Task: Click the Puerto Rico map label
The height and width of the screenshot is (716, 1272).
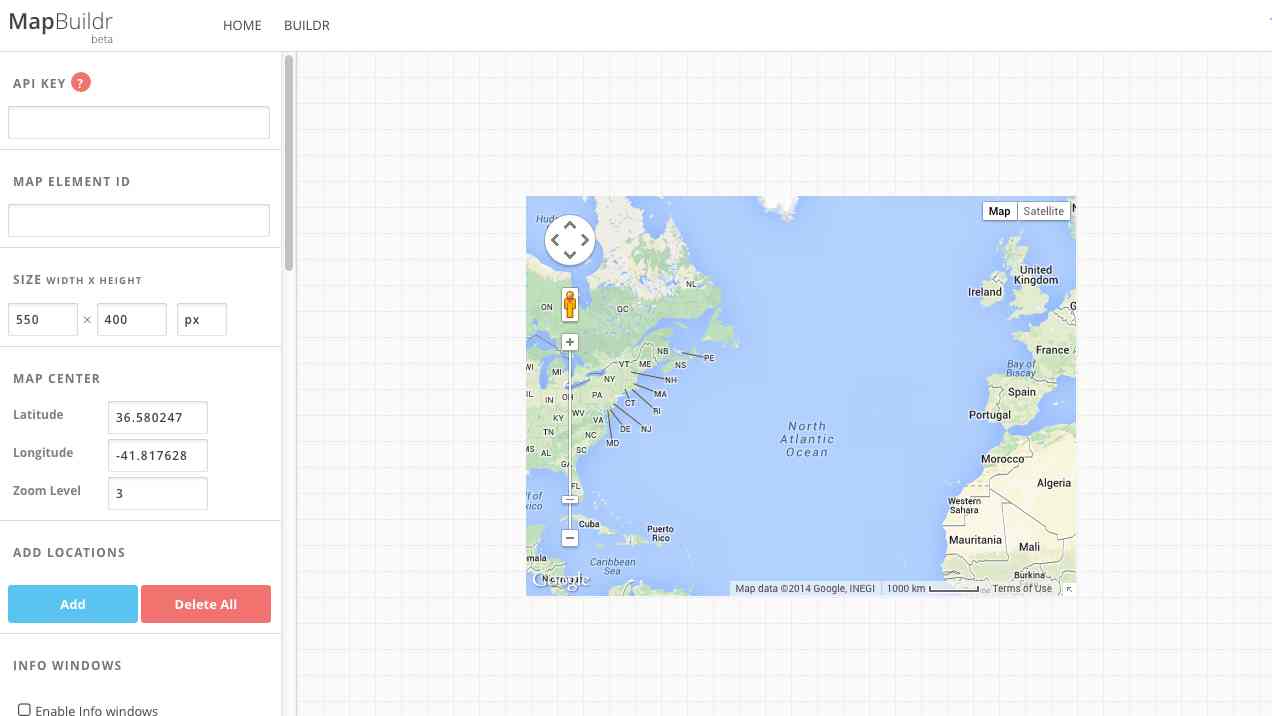Action: (660, 533)
